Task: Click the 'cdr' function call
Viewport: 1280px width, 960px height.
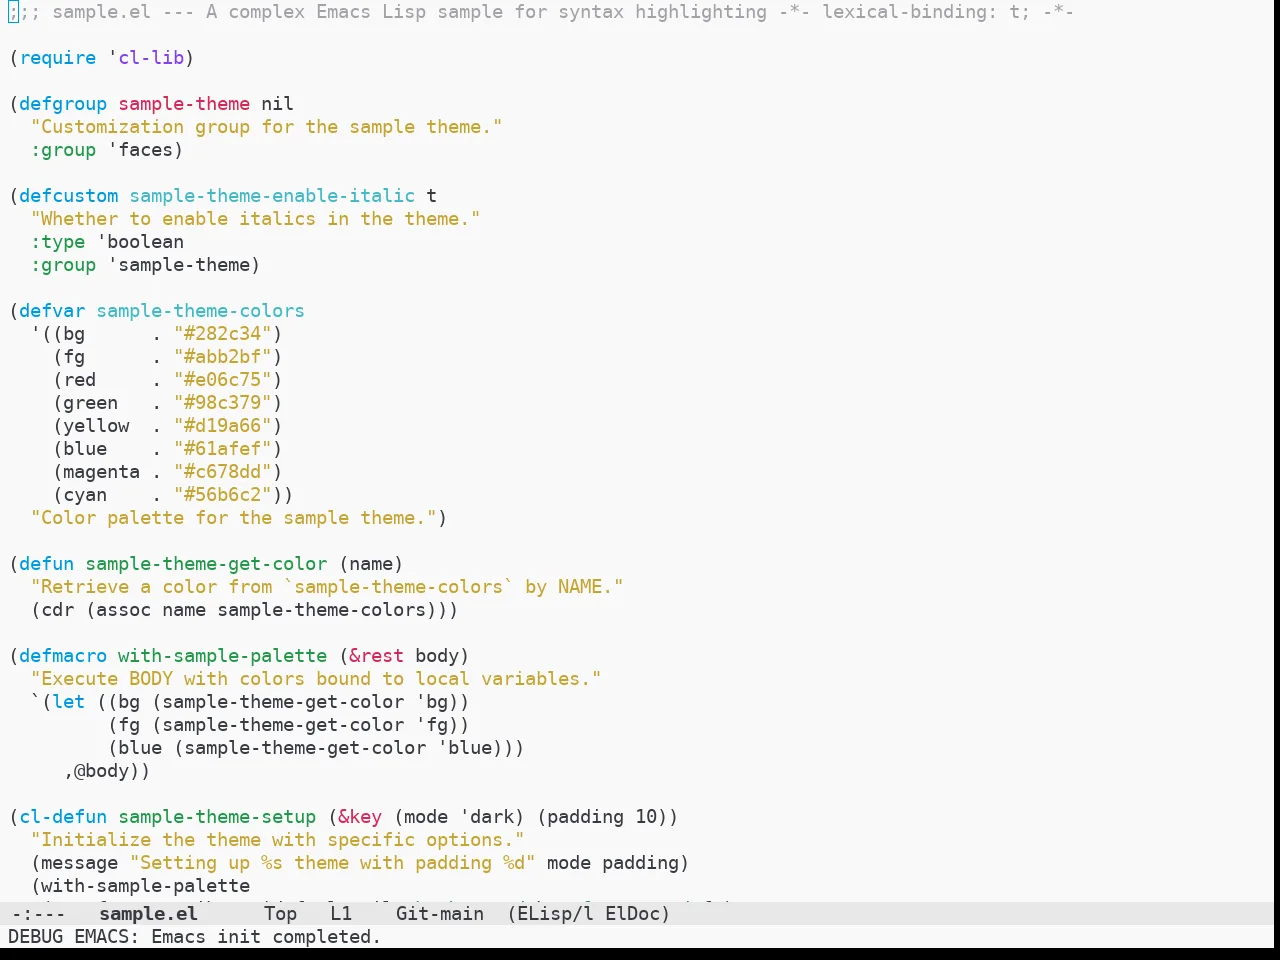Action: click(x=58, y=610)
